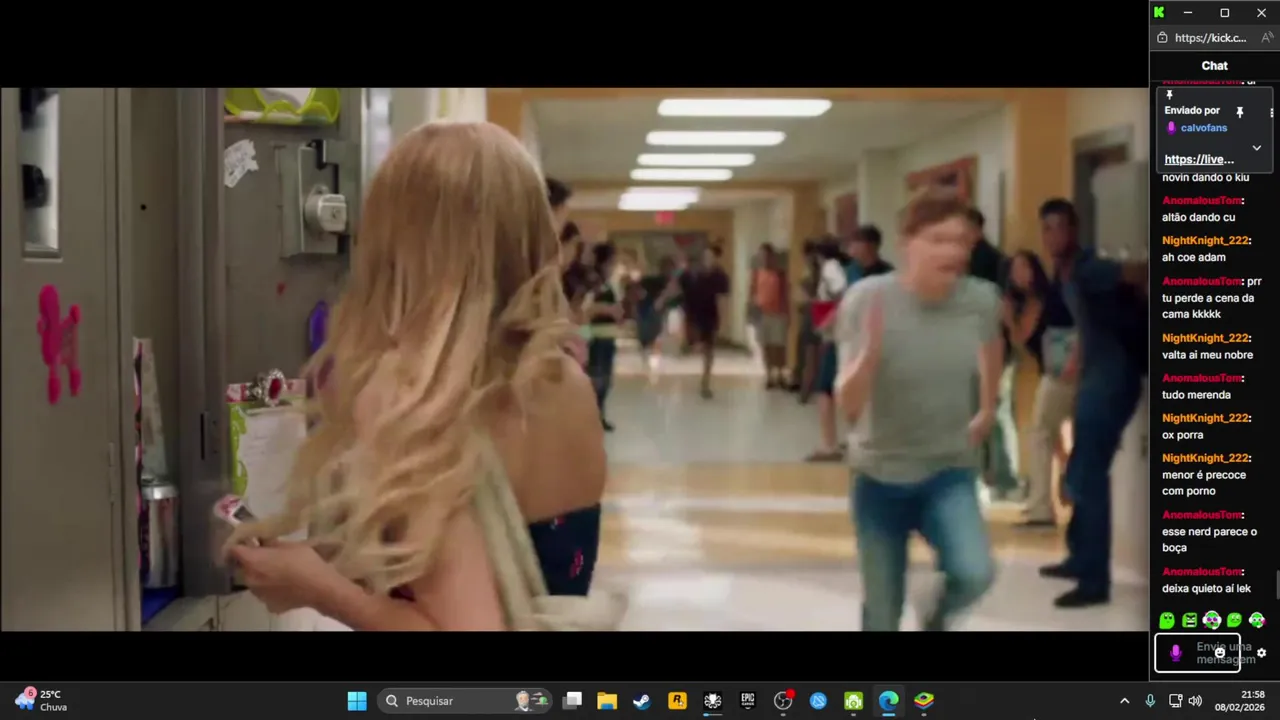Click the 'esse nerd parece o boça' message
This screenshot has width=1280, height=720.
click(1209, 540)
